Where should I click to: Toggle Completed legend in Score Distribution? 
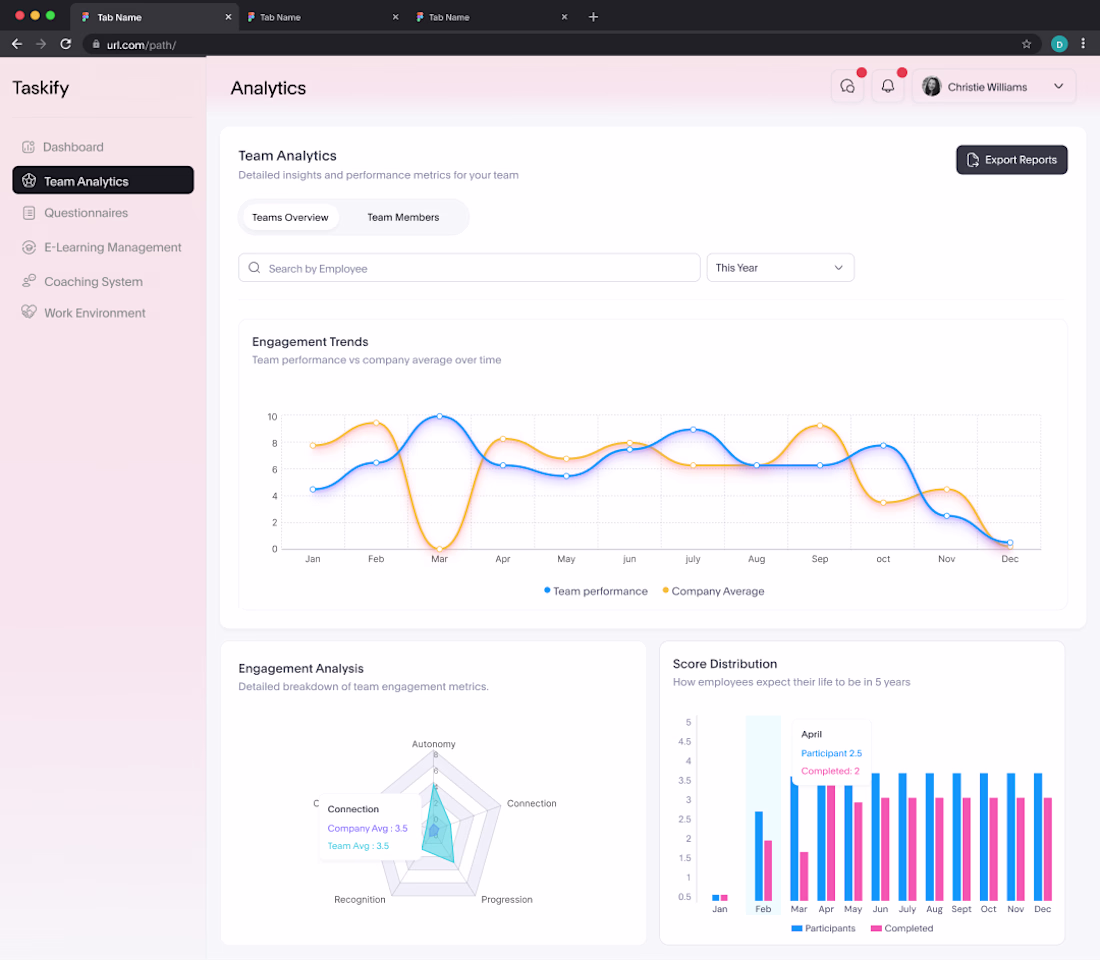[x=901, y=928]
